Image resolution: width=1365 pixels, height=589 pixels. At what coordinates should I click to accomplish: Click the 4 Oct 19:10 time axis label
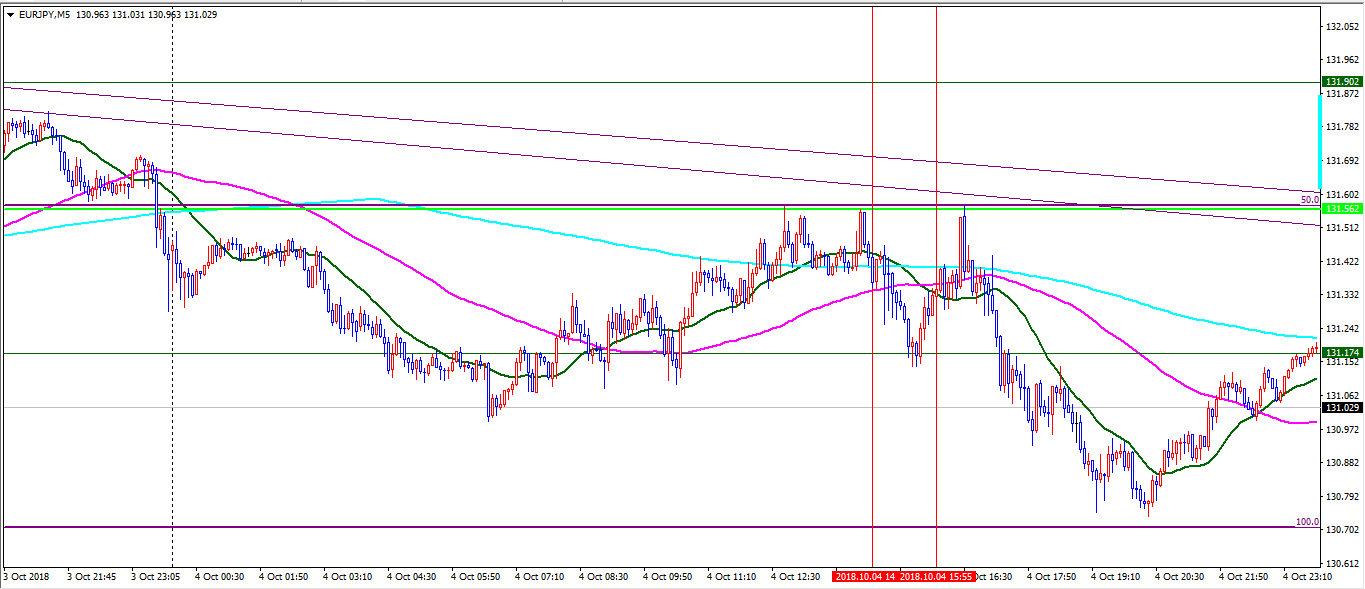point(1116,577)
